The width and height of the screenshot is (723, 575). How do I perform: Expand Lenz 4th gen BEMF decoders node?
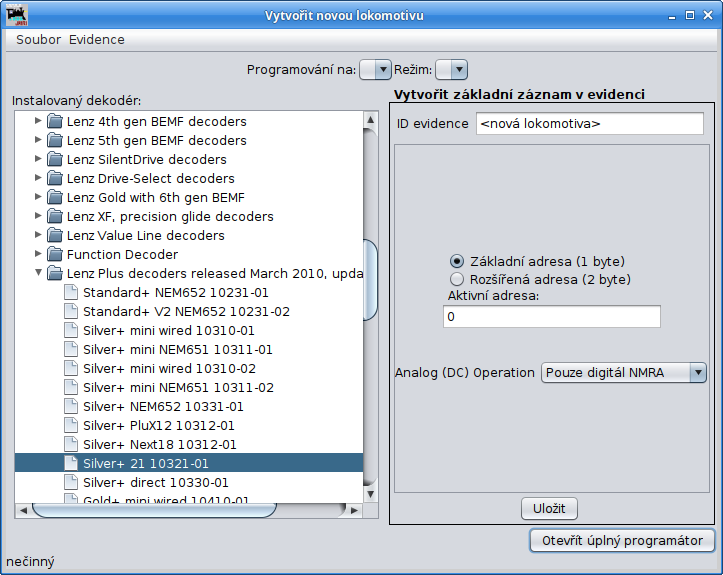click(38, 121)
